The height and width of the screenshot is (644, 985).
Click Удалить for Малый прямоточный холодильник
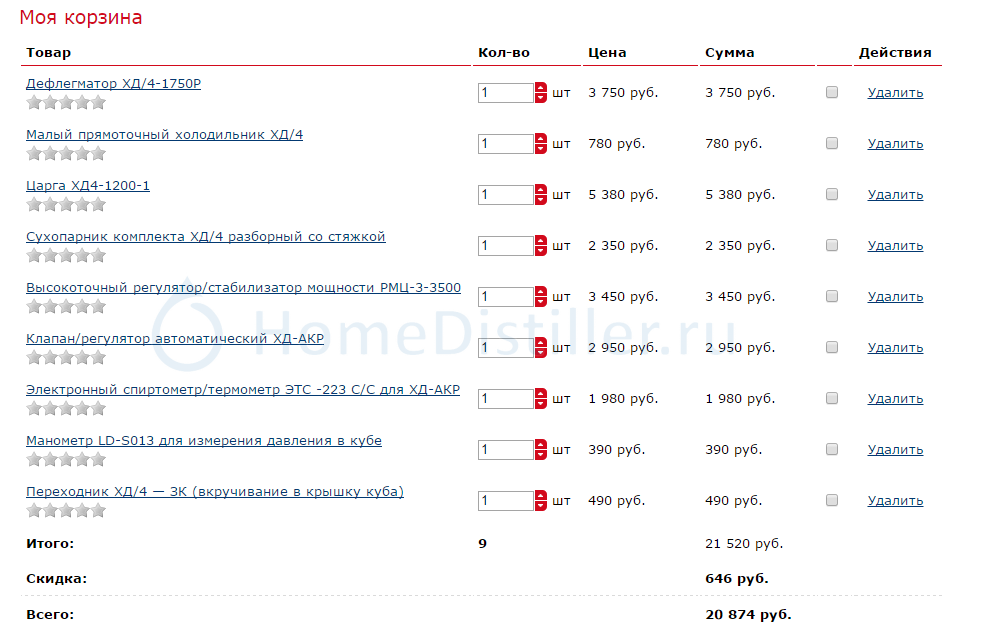895,144
